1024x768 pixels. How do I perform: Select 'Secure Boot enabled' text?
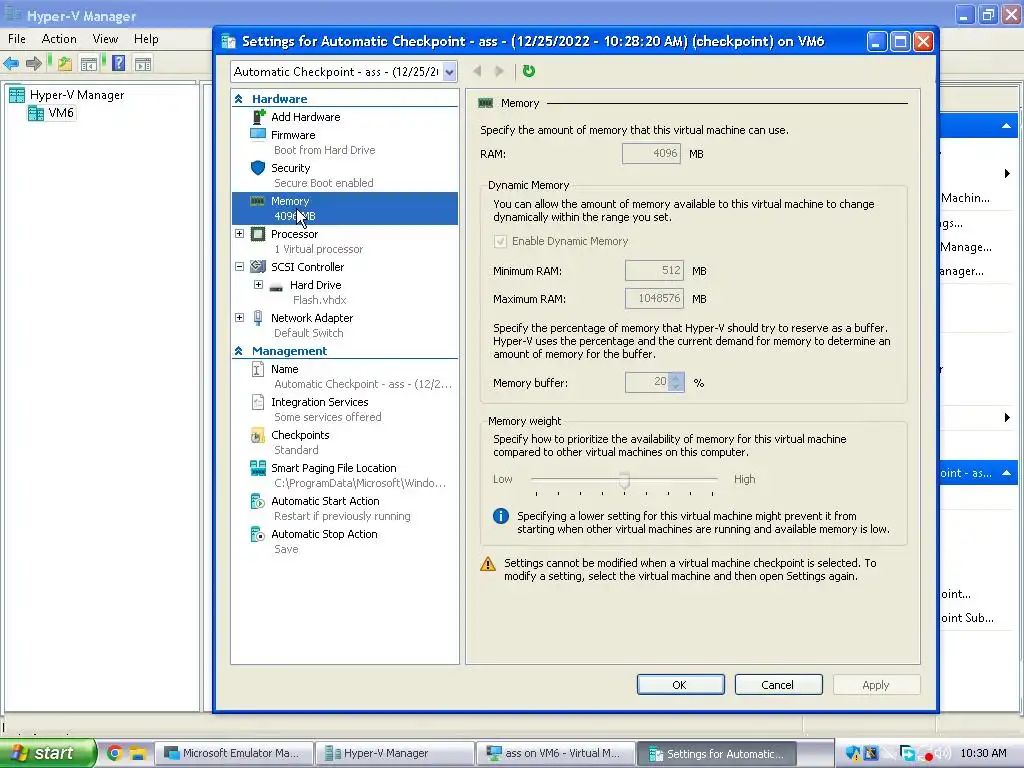tap(323, 184)
